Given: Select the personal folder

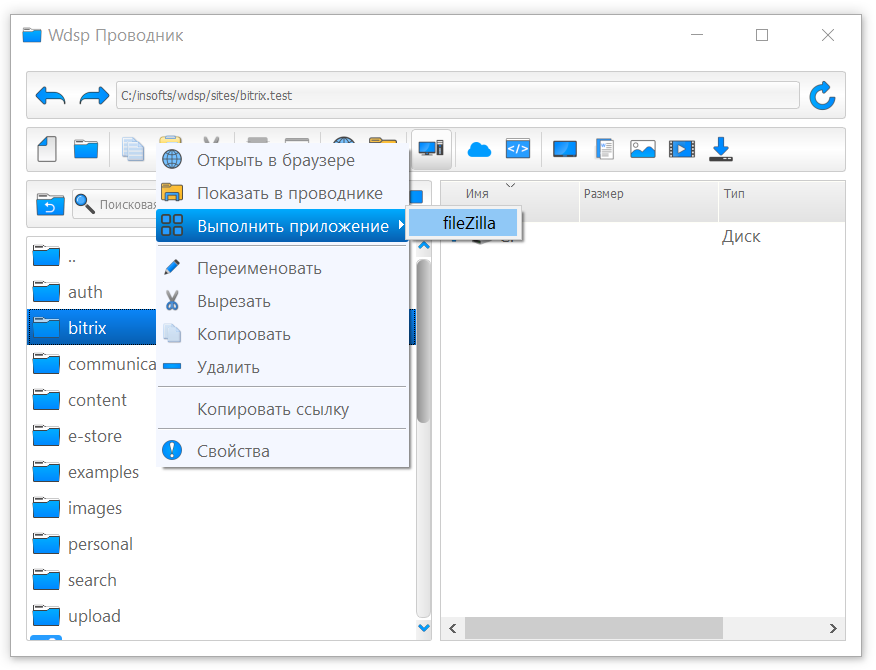Looking at the screenshot, I should (222, 544).
